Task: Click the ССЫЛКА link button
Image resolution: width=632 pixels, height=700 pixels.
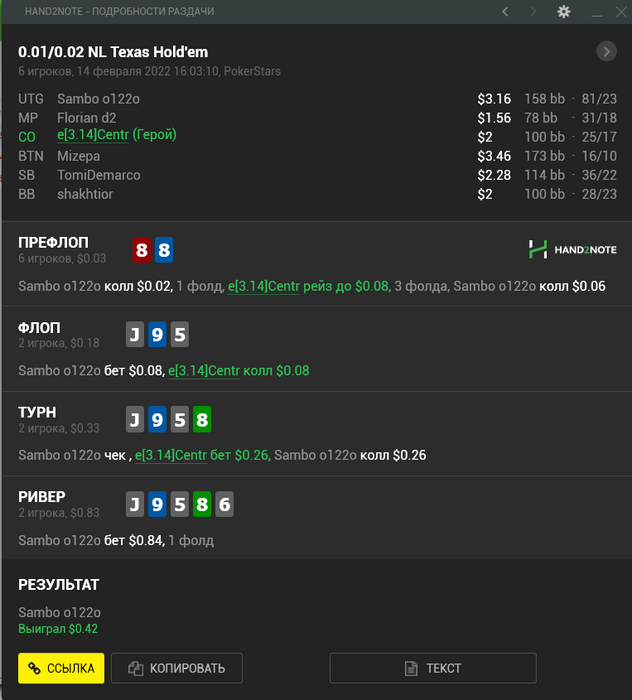Action: pyautogui.click(x=61, y=668)
